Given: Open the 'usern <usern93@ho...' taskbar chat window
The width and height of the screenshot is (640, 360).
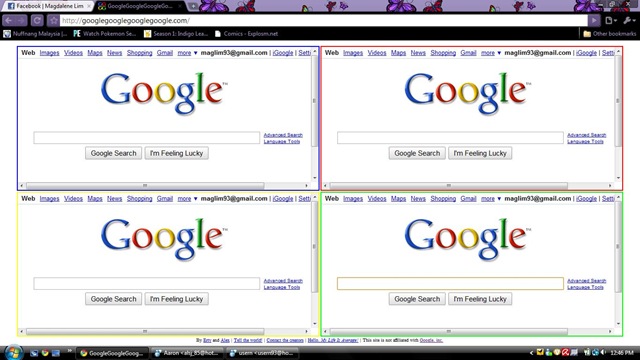Looking at the screenshot, I should click(x=262, y=353).
